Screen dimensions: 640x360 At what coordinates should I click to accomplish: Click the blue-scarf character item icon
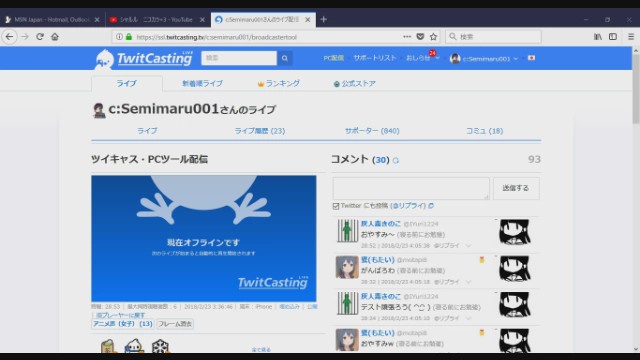click(134, 347)
